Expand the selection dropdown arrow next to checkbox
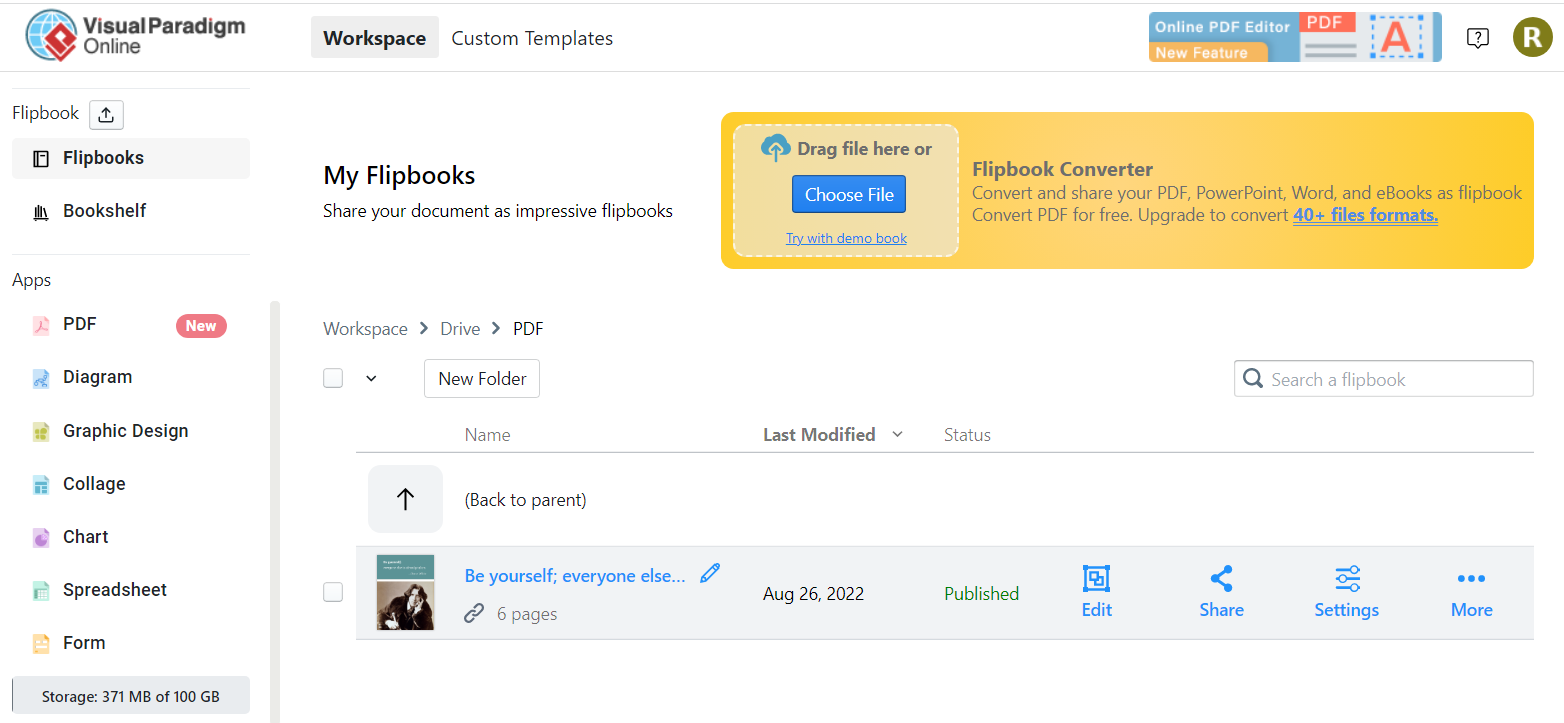Viewport: 1564px width, 723px height. 371,379
